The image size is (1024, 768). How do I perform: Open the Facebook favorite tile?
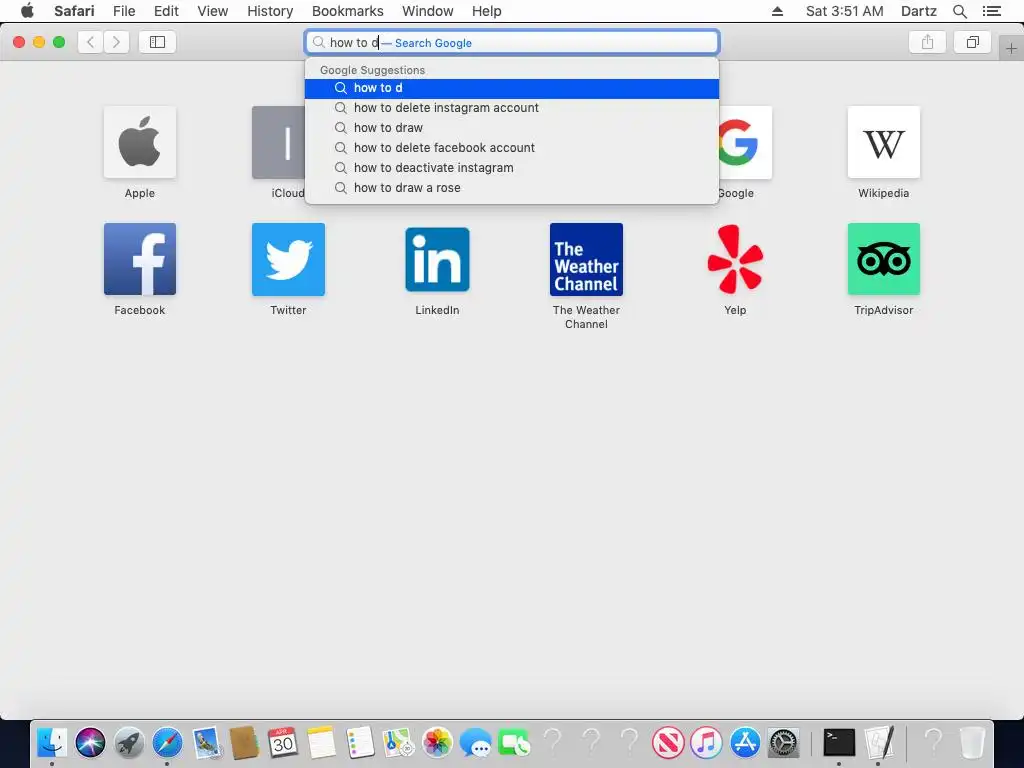pyautogui.click(x=140, y=259)
